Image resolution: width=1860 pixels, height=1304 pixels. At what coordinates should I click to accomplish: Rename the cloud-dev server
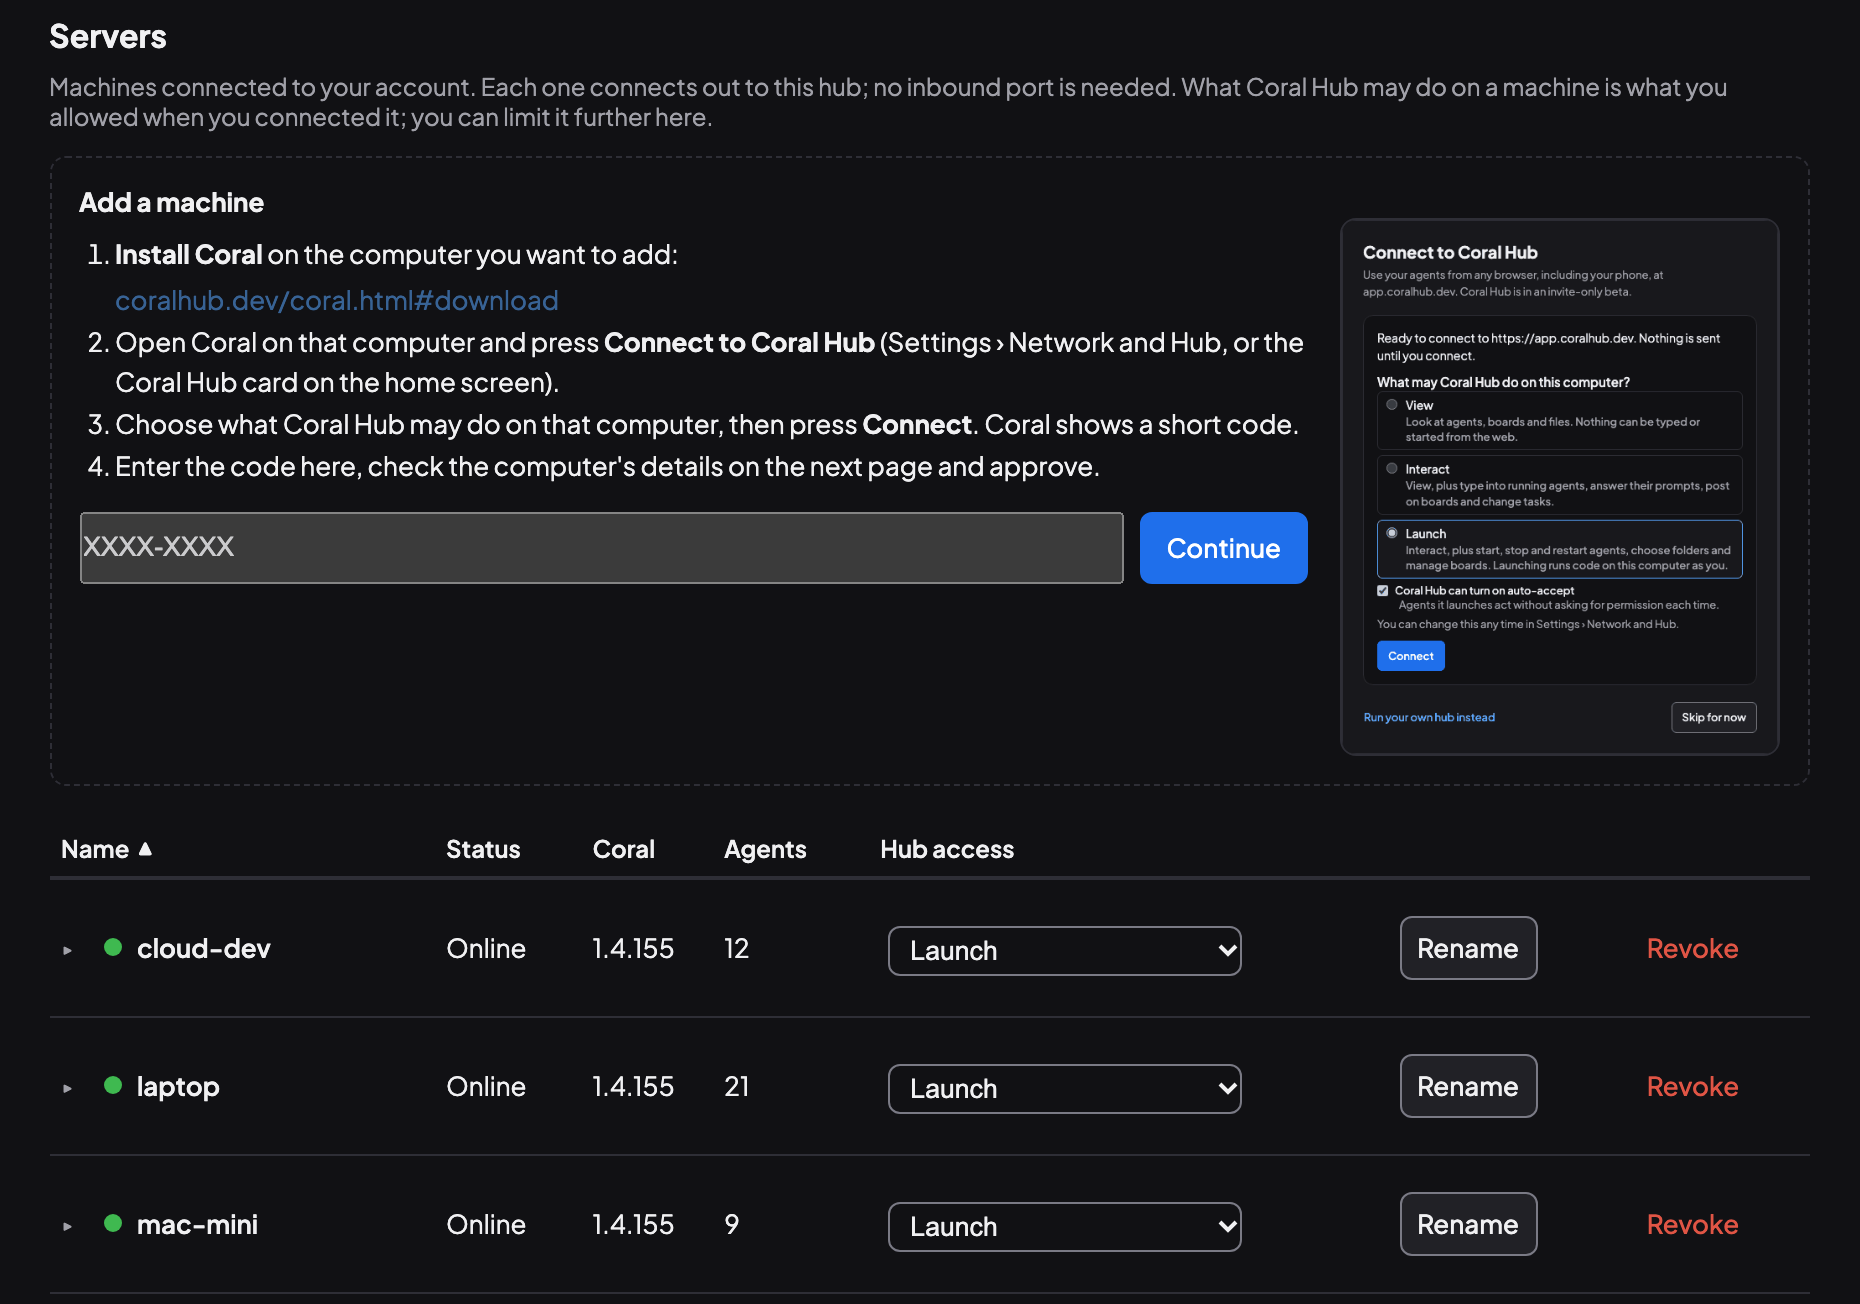tap(1468, 948)
